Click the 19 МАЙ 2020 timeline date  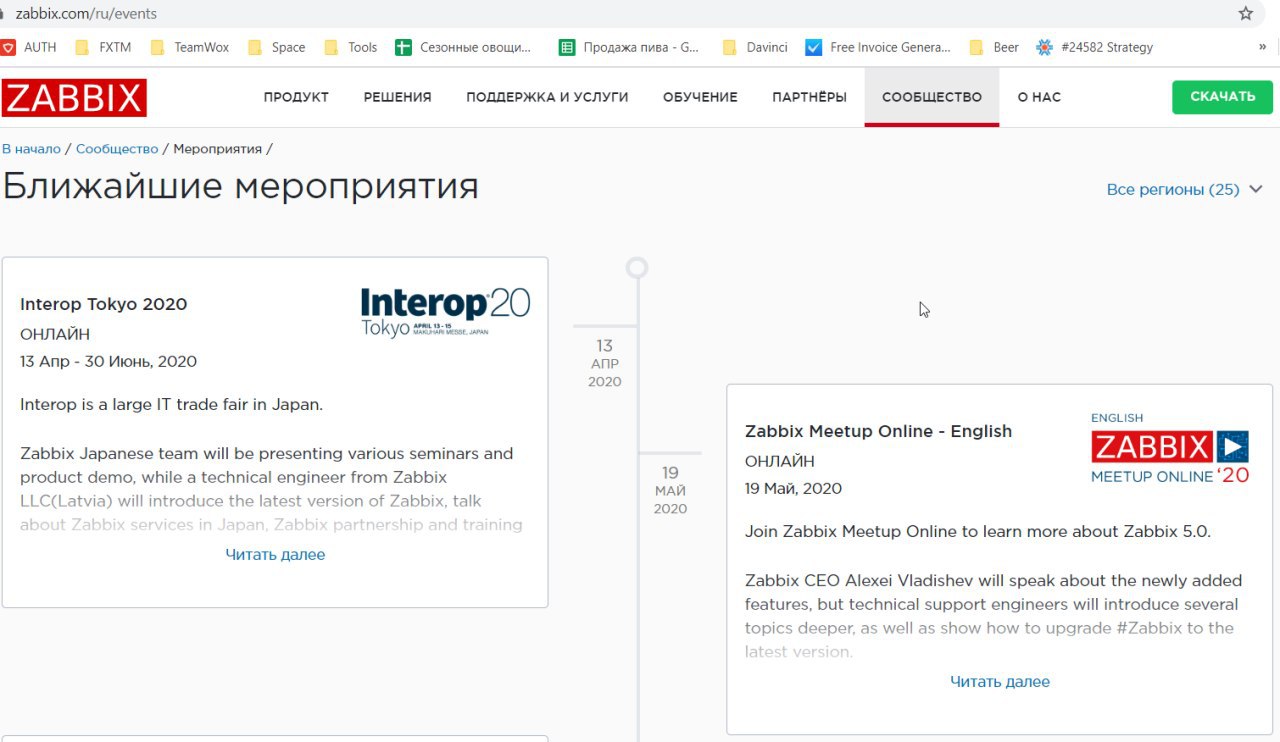tap(670, 490)
